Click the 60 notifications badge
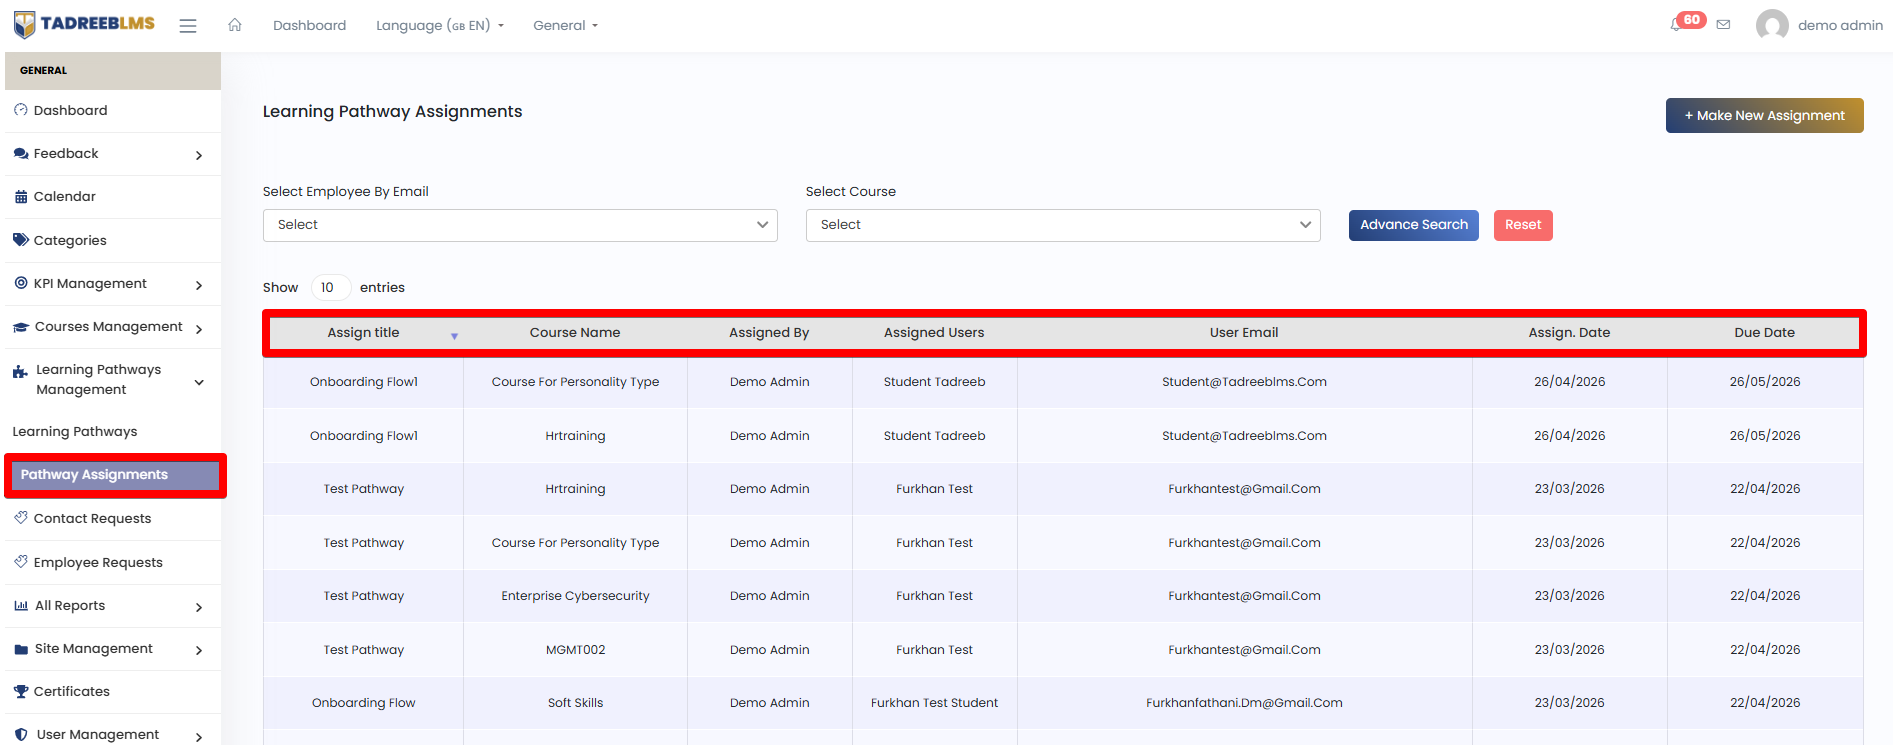Screen dimensions: 1893x745 [x=1692, y=19]
